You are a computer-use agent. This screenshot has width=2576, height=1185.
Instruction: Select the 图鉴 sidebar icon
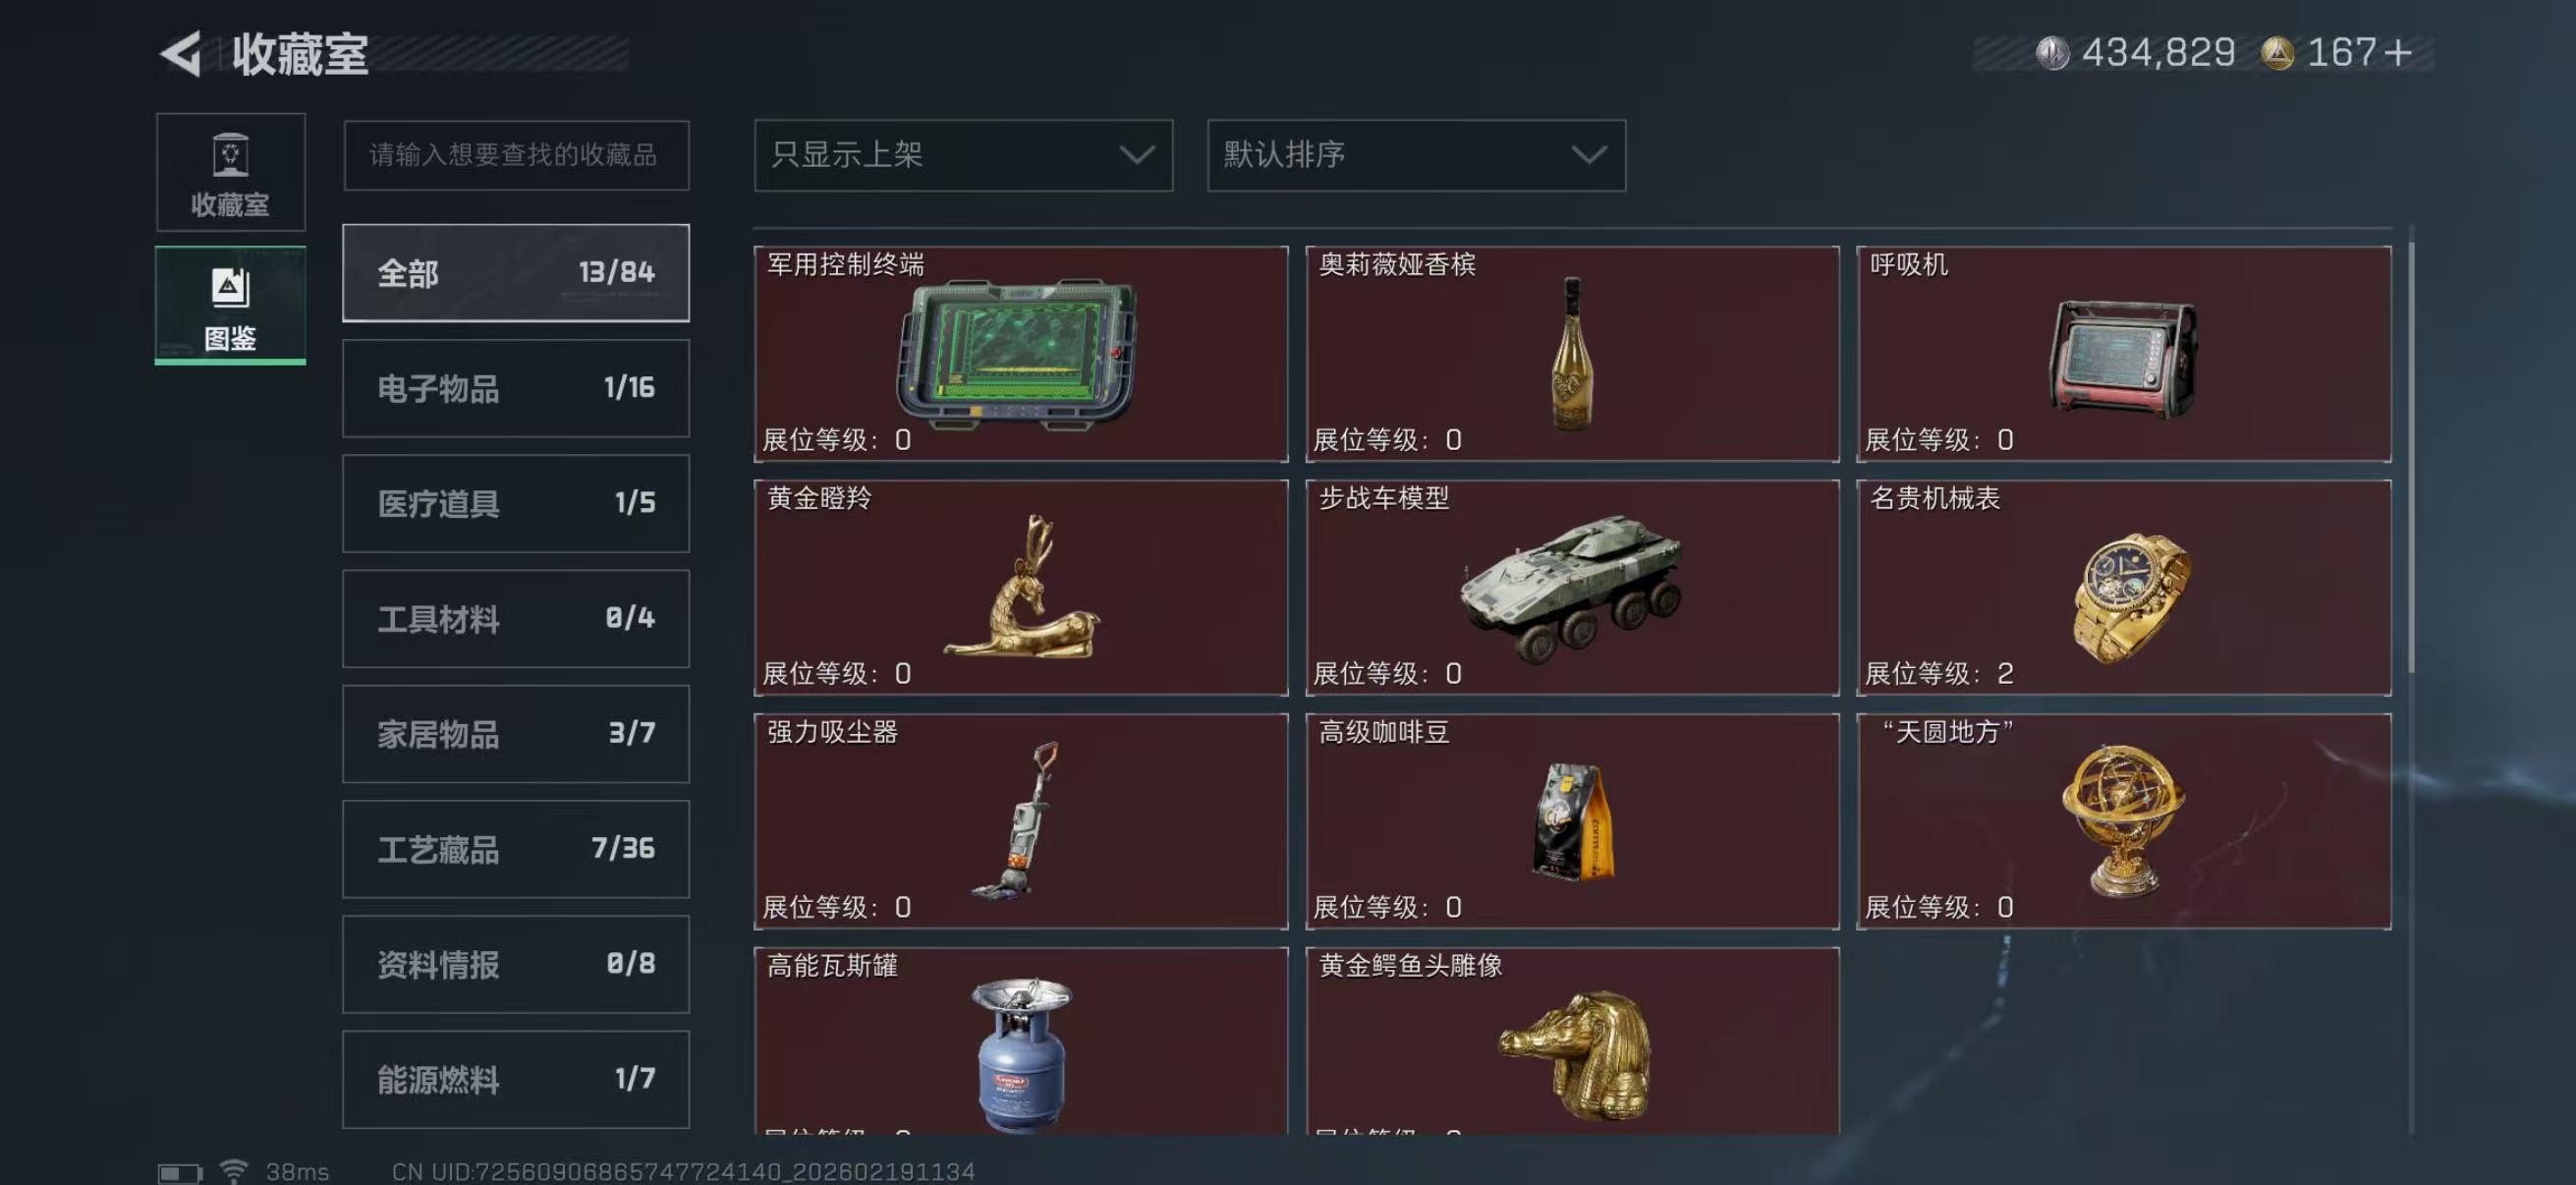coord(230,305)
